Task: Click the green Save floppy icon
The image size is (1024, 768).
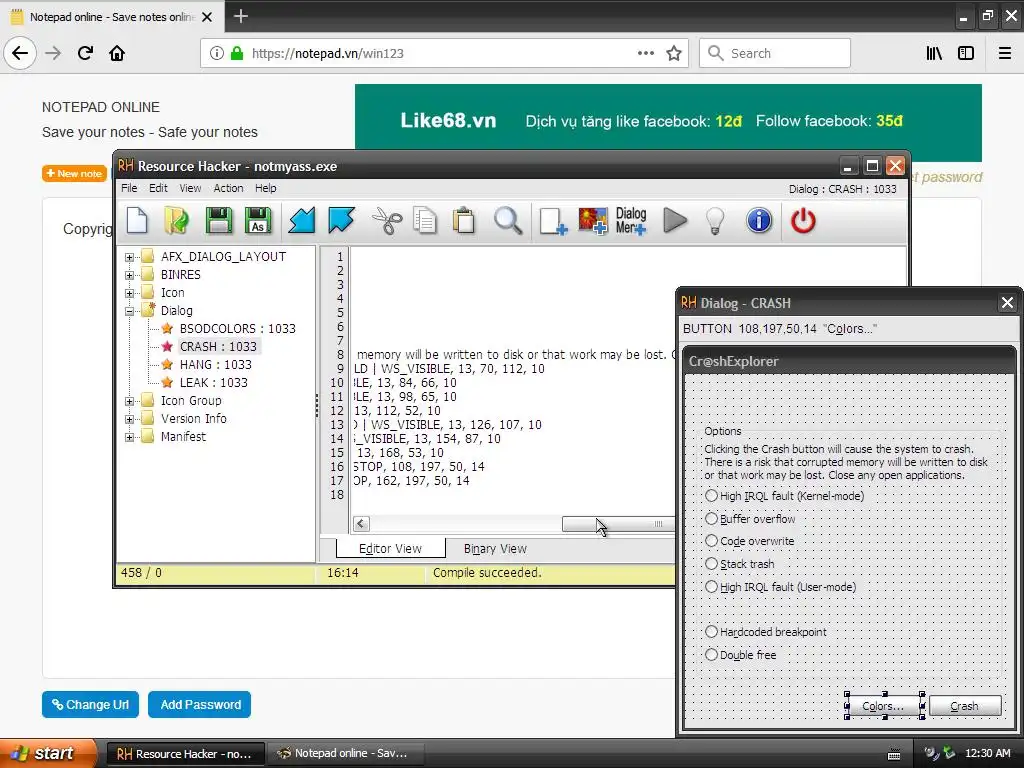Action: (x=219, y=221)
